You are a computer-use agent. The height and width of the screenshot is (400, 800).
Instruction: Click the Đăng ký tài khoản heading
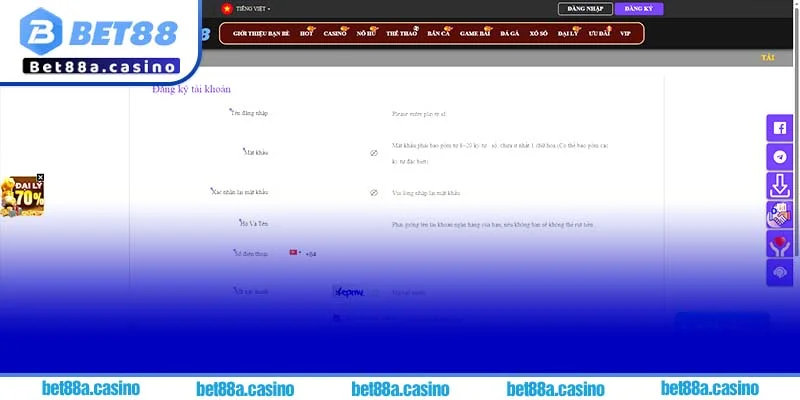tap(191, 89)
